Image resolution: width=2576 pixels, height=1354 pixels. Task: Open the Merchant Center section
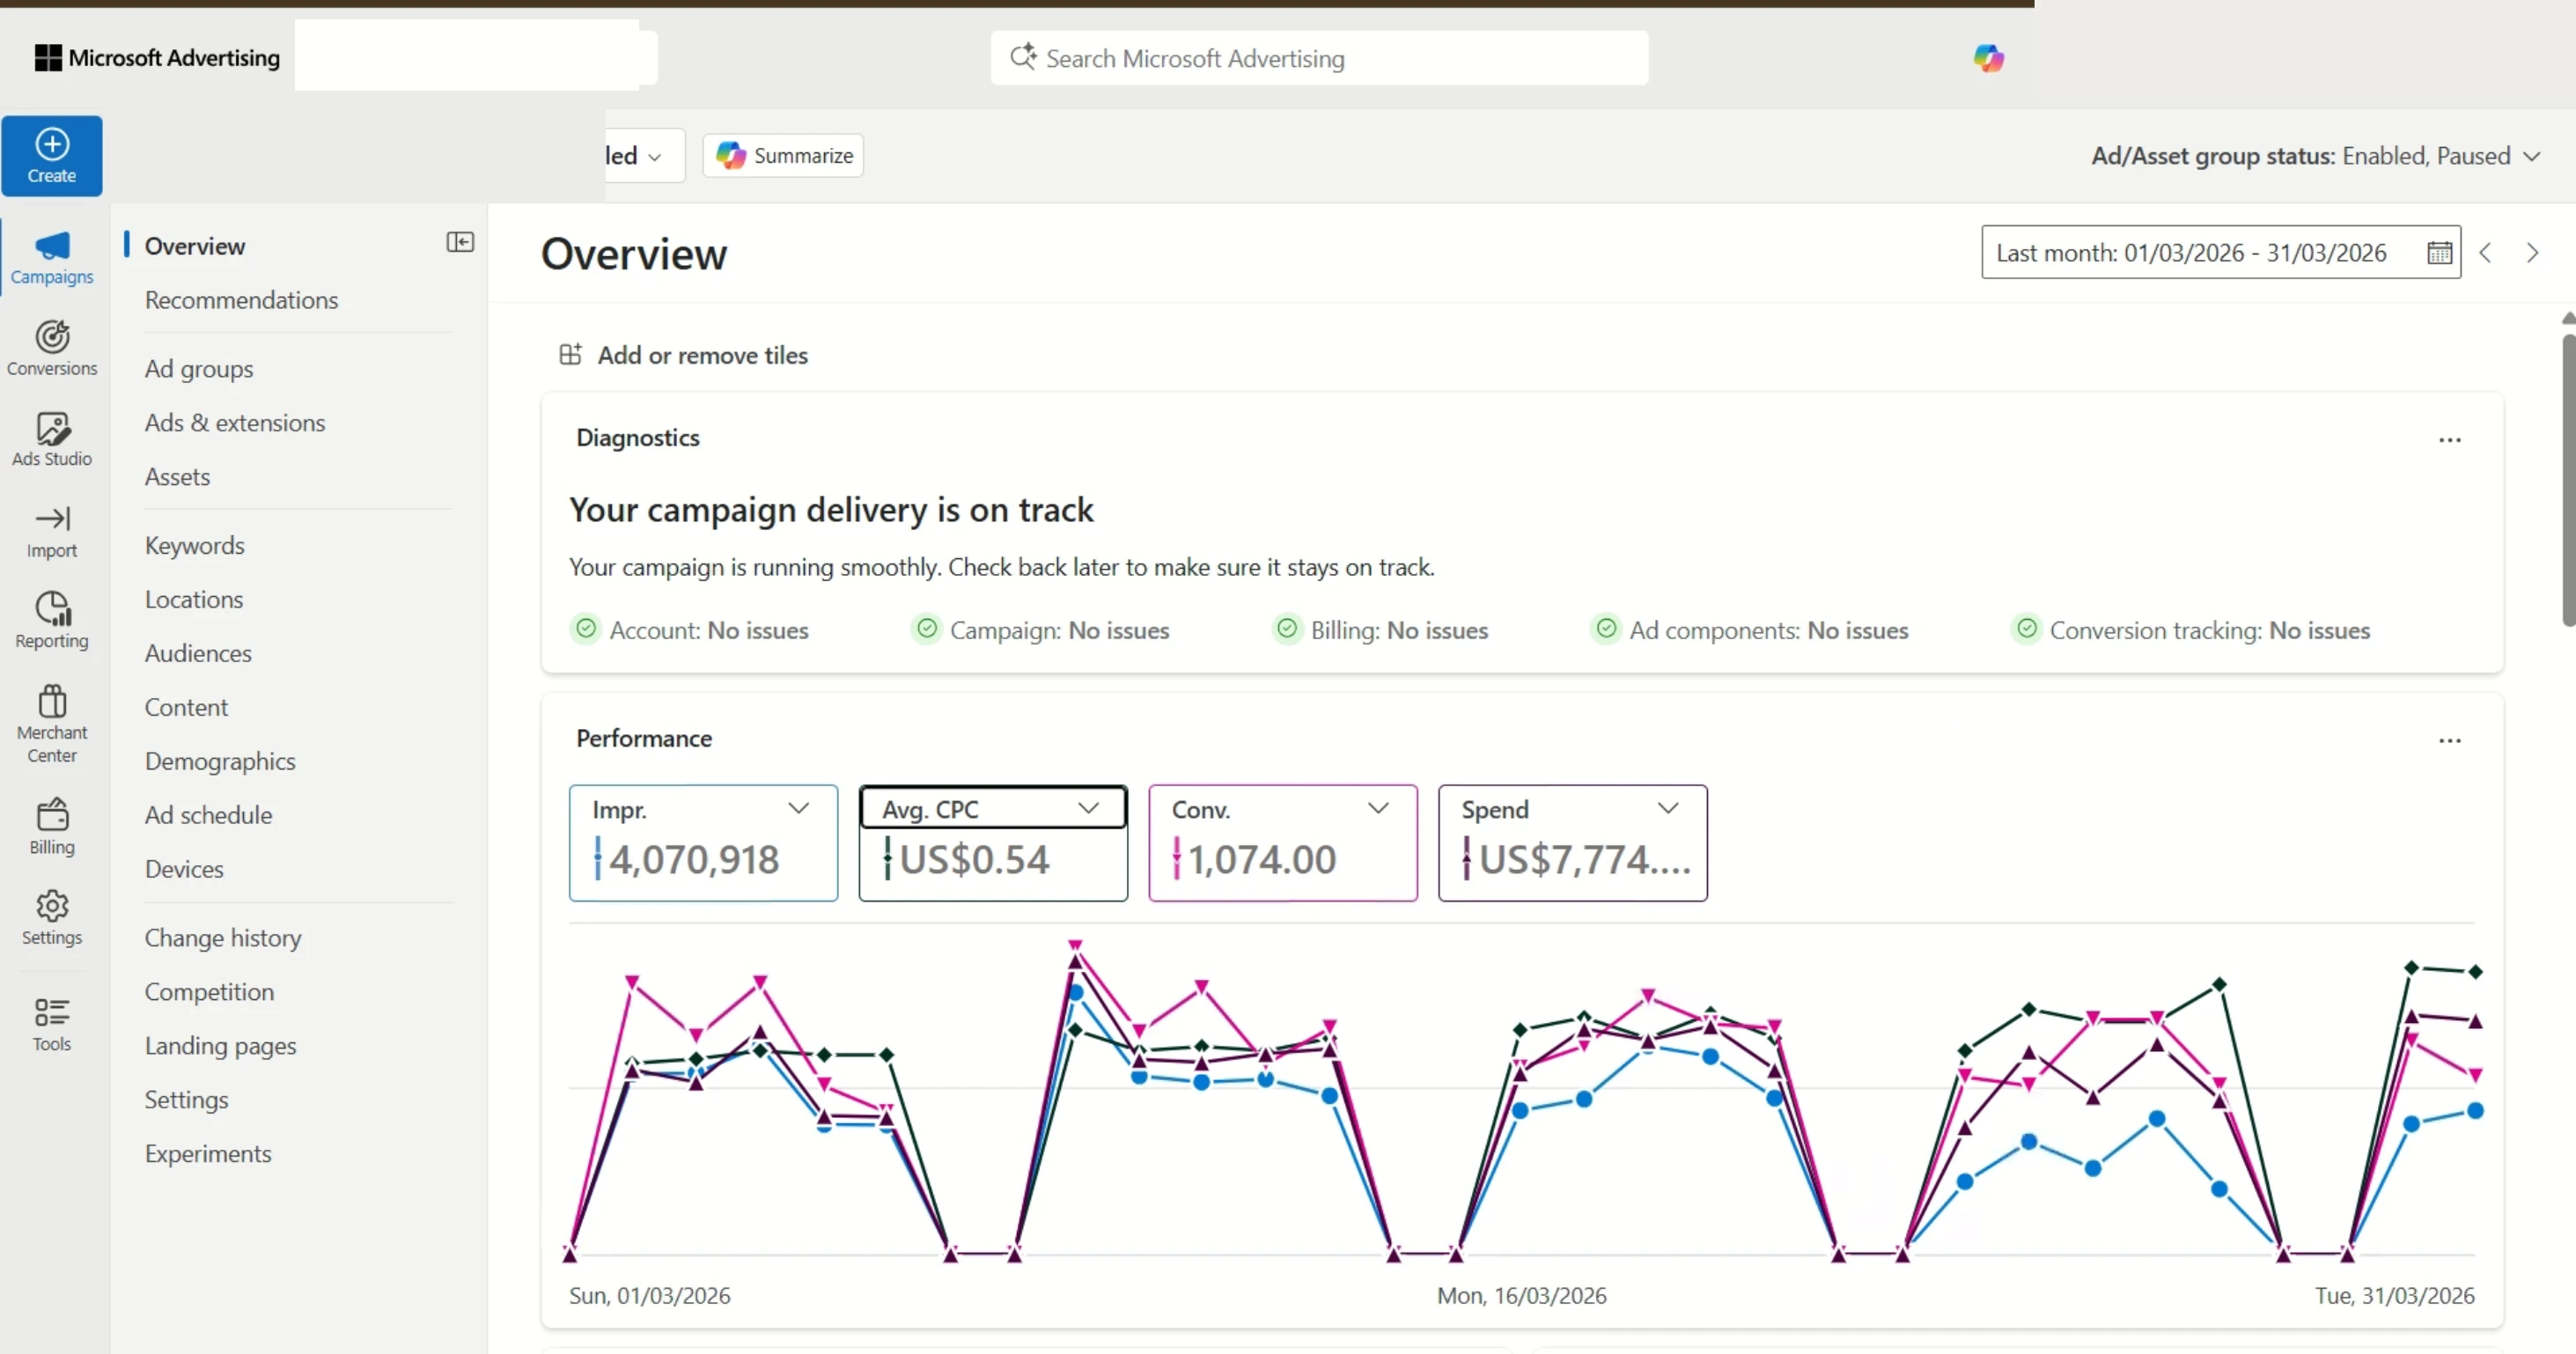(x=52, y=718)
